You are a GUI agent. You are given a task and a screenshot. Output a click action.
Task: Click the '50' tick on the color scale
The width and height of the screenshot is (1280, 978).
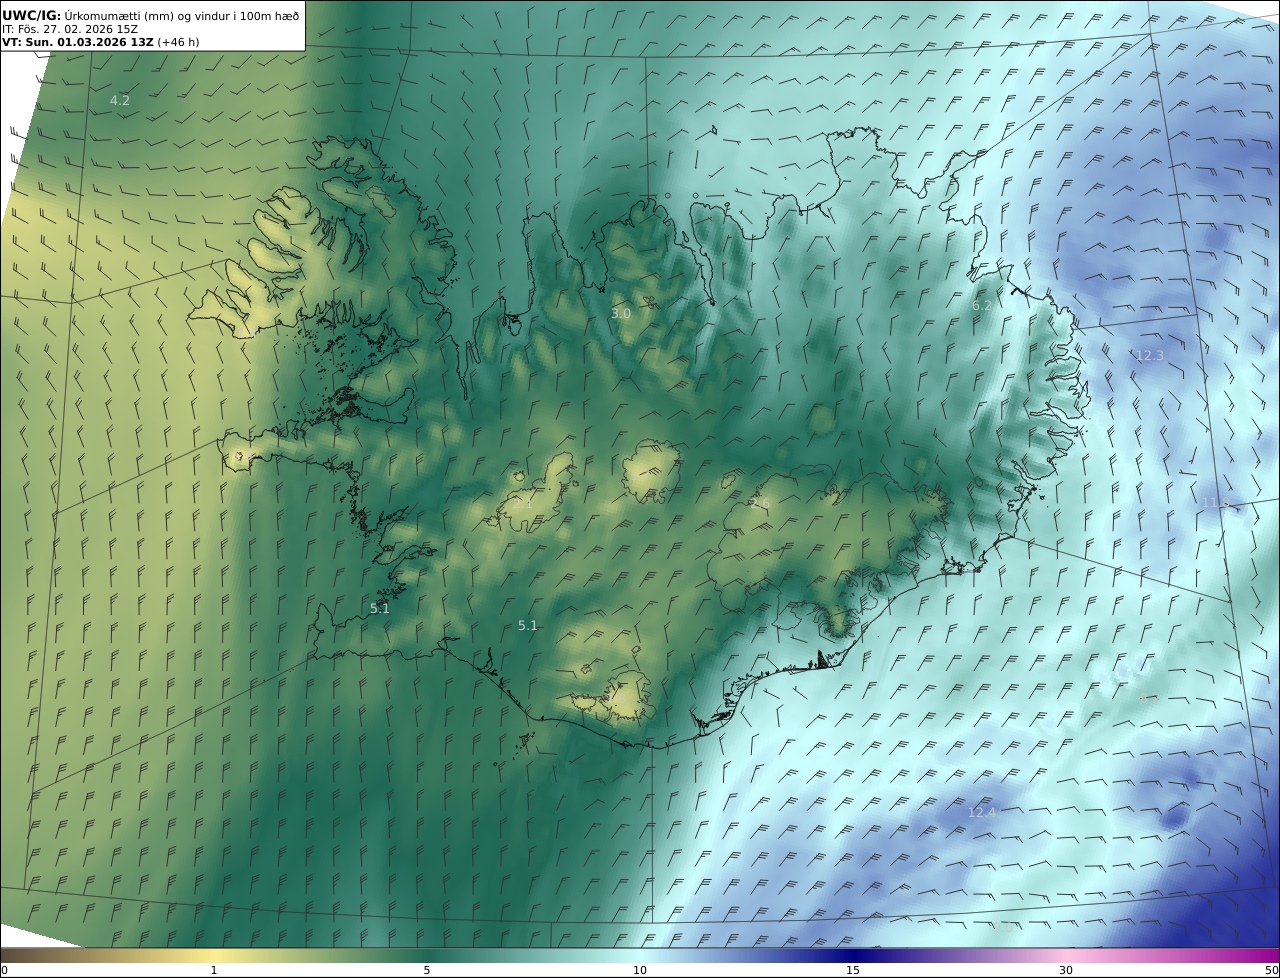tap(1271, 970)
